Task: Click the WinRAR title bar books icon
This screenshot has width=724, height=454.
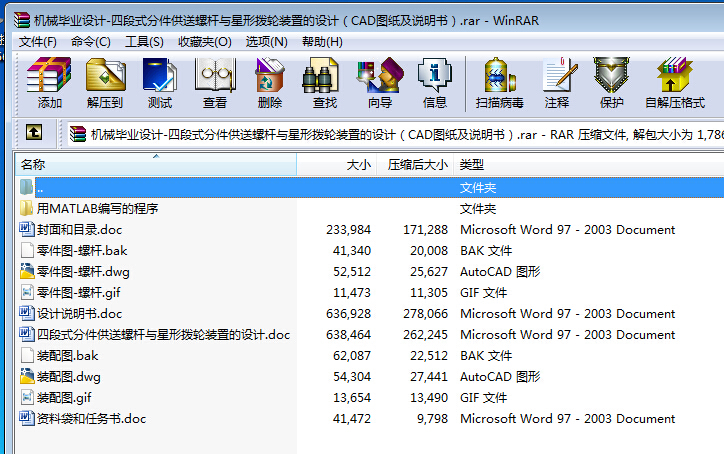Action: tap(22, 20)
